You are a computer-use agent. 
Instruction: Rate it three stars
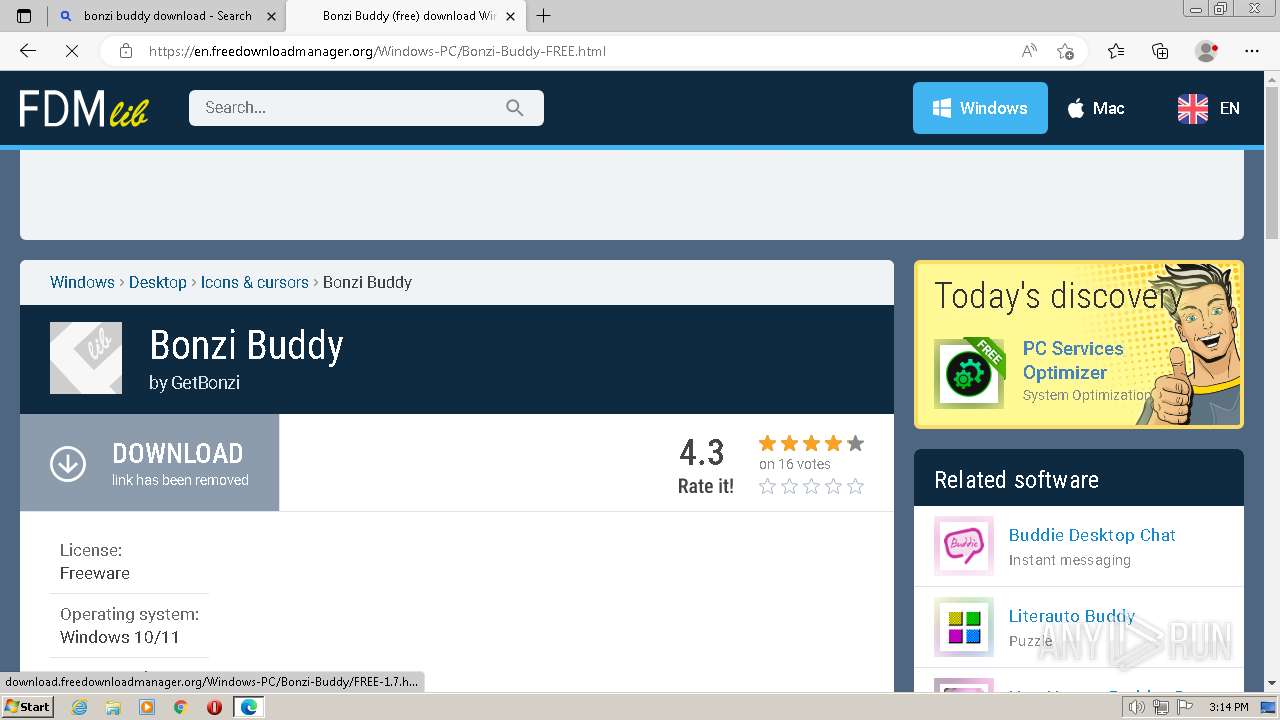[x=811, y=486]
